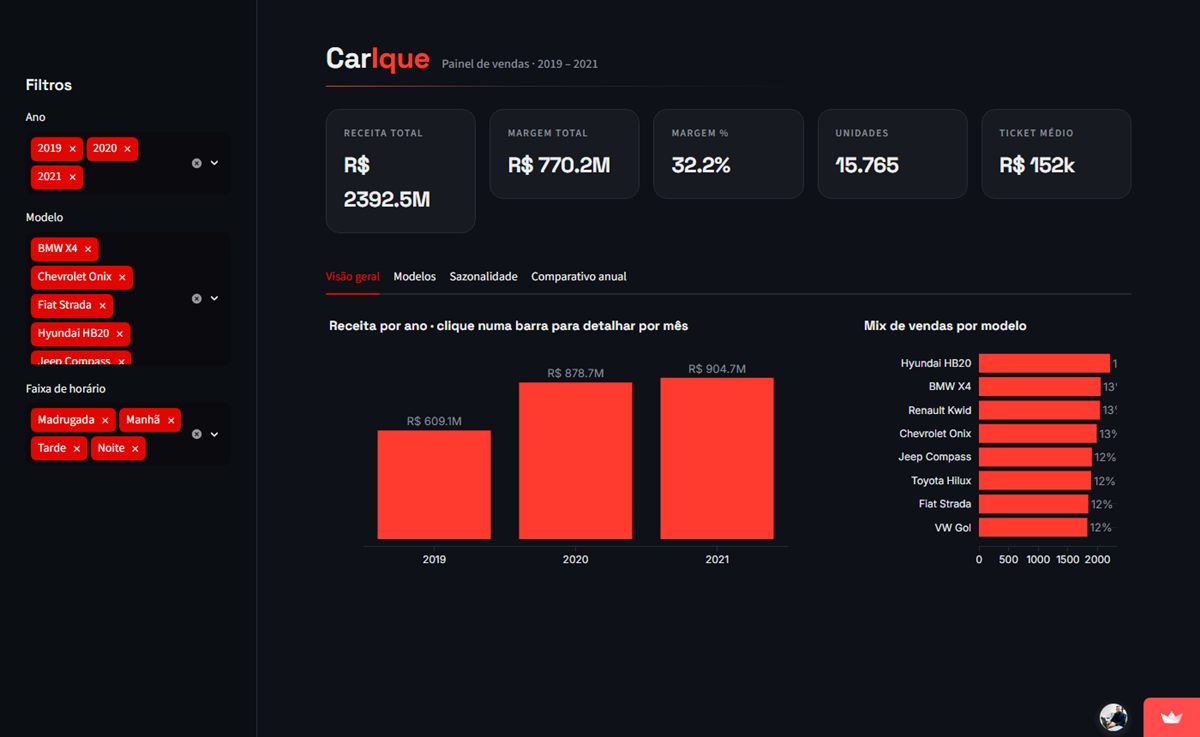Click the Hyundai HB20 sales mix bar
1200x737 pixels.
(x=1044, y=364)
